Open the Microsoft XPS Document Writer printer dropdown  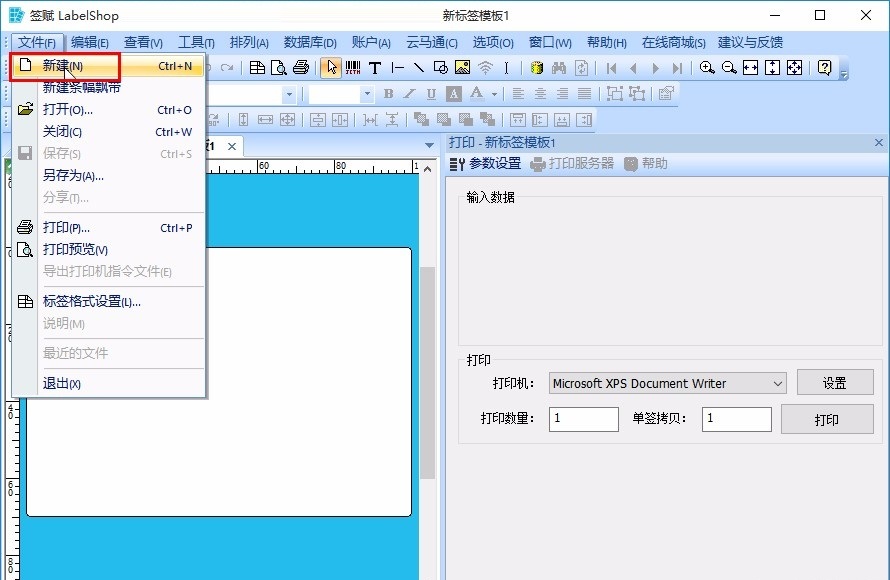click(x=666, y=383)
